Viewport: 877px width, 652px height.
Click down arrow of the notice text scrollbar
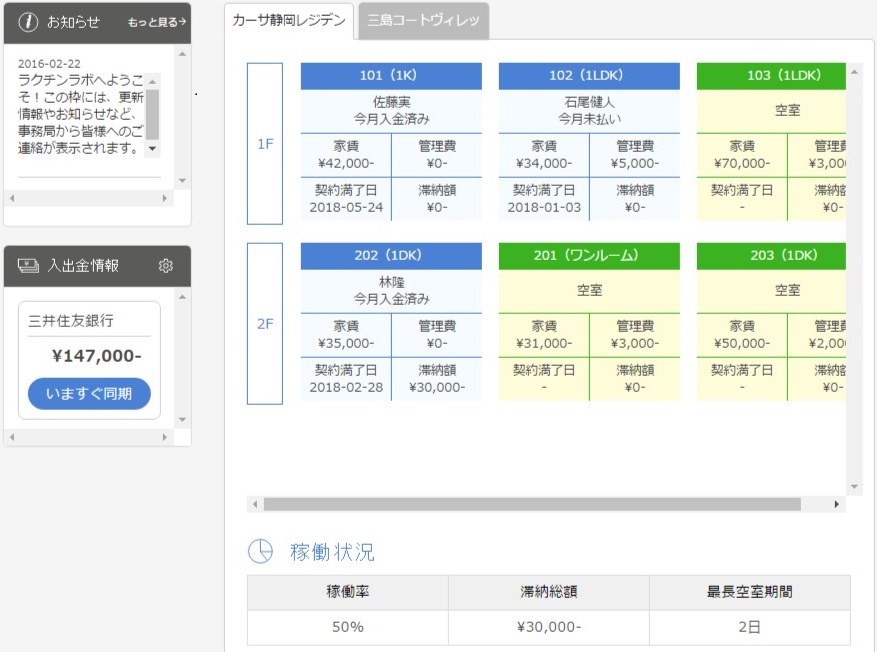pos(152,149)
